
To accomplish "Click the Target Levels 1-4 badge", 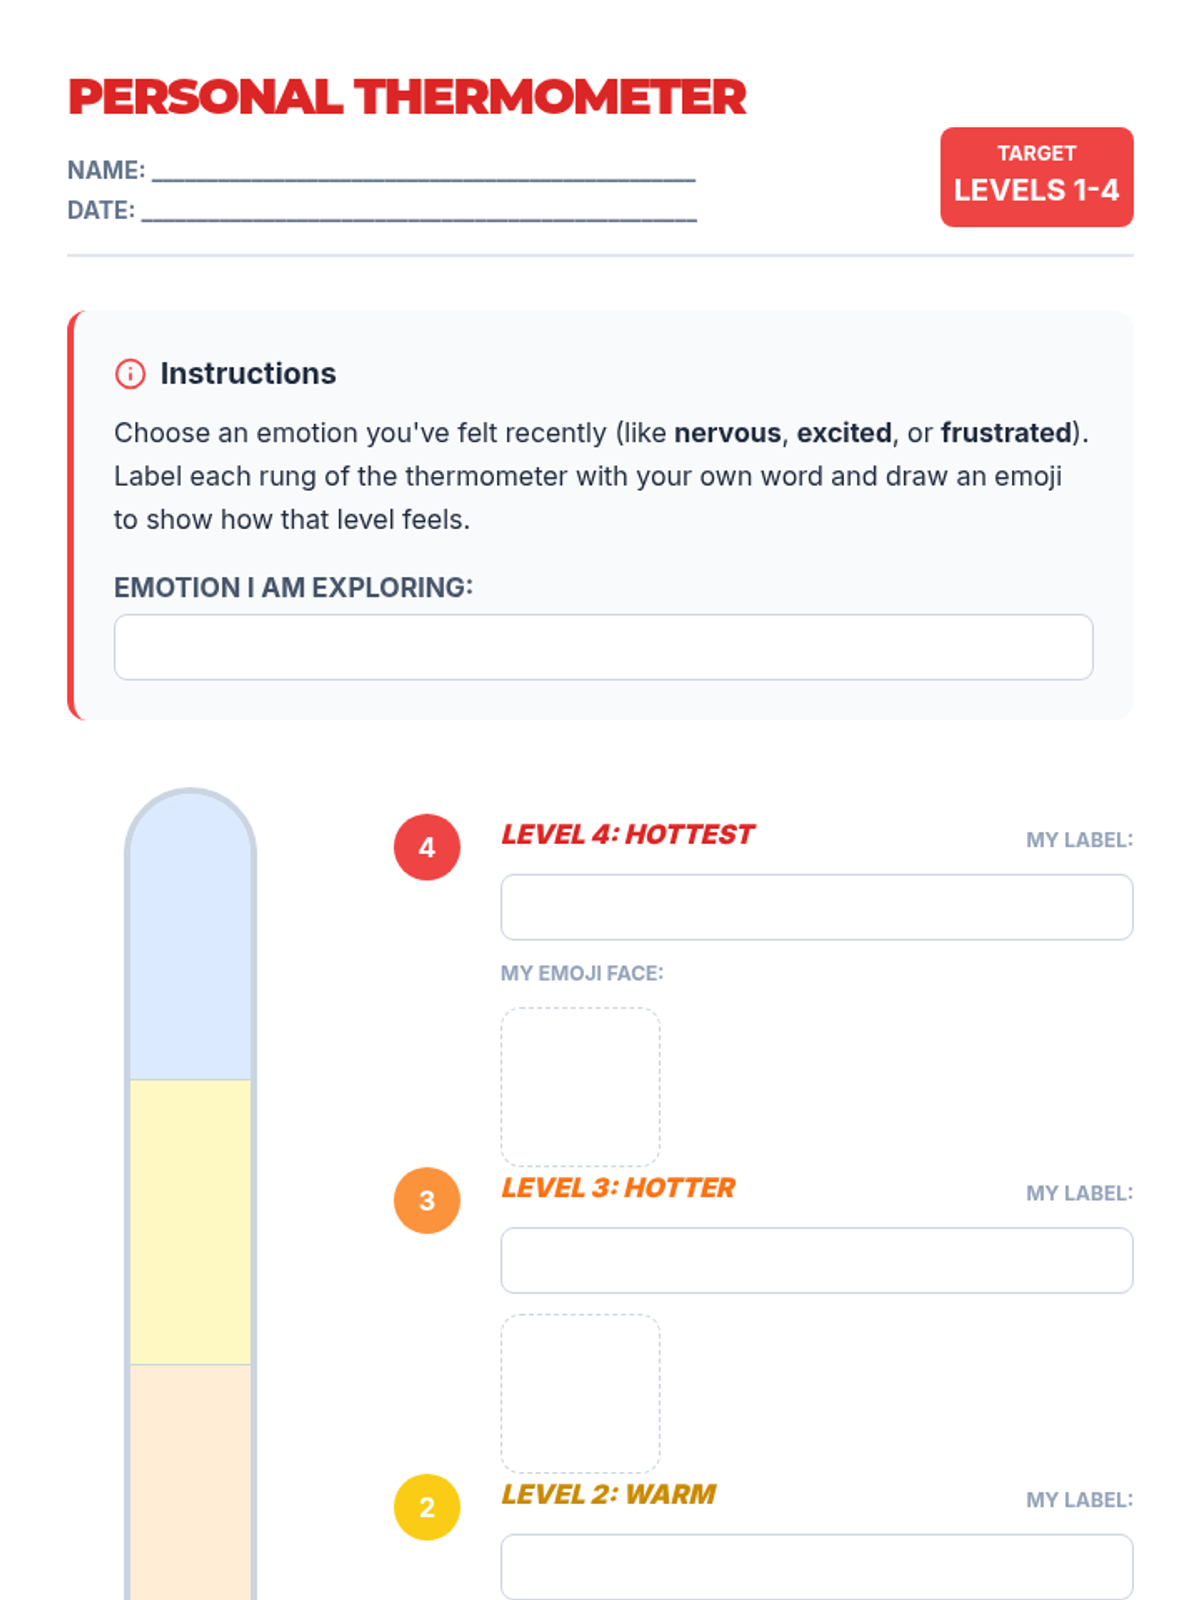I will tap(1036, 177).
